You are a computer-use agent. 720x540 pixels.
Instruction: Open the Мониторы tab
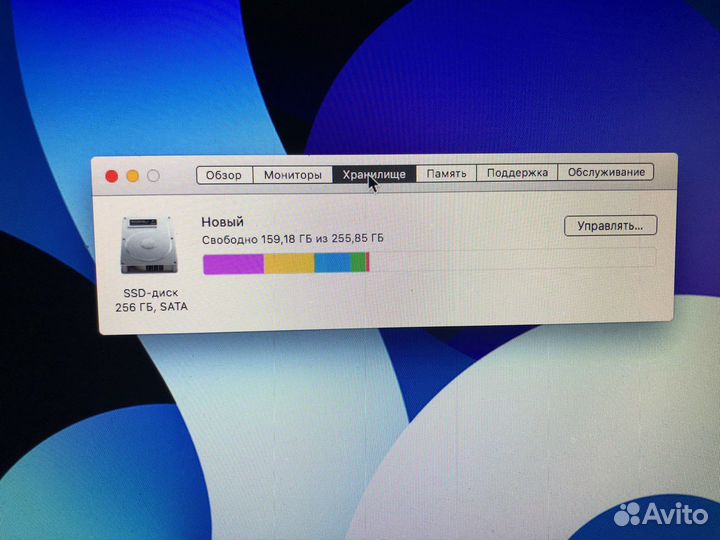coord(292,174)
